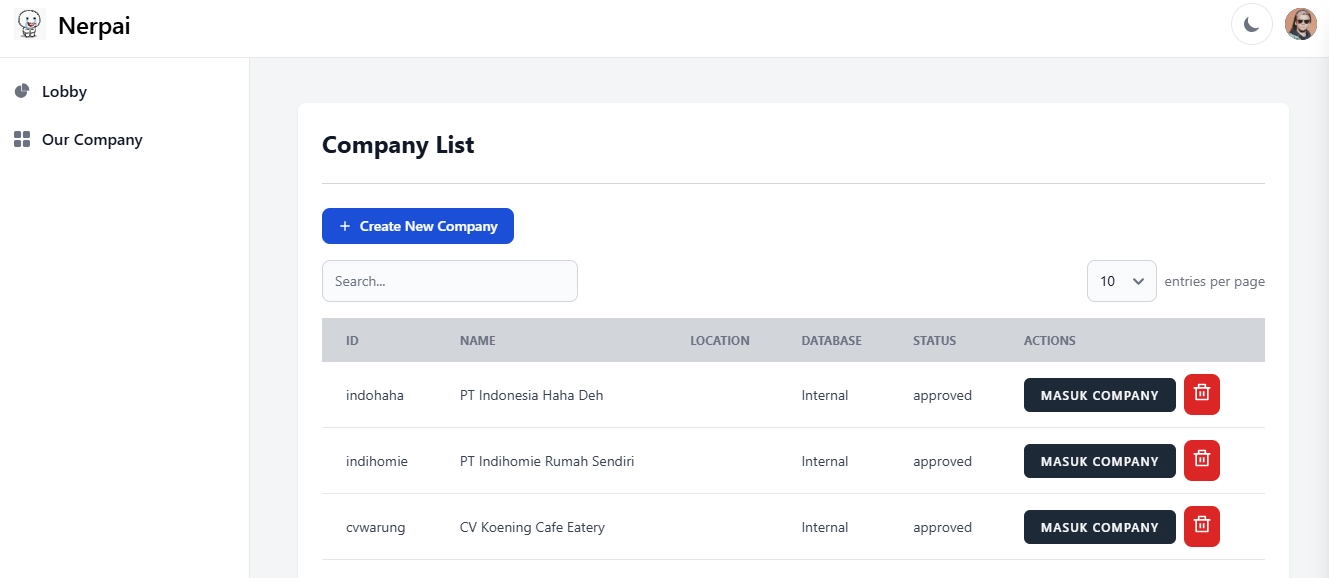
Task: Open the user profile avatar
Action: click(x=1300, y=25)
